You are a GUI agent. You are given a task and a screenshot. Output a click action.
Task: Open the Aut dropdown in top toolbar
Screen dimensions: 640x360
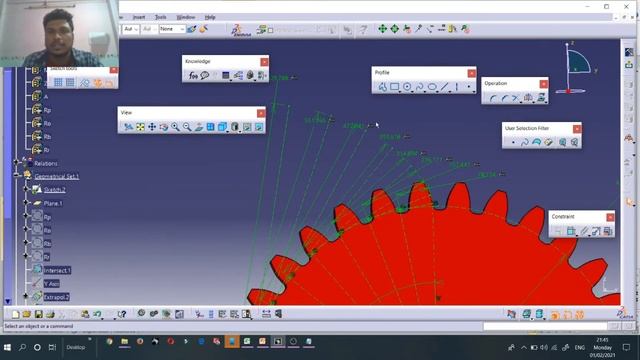[131, 29]
